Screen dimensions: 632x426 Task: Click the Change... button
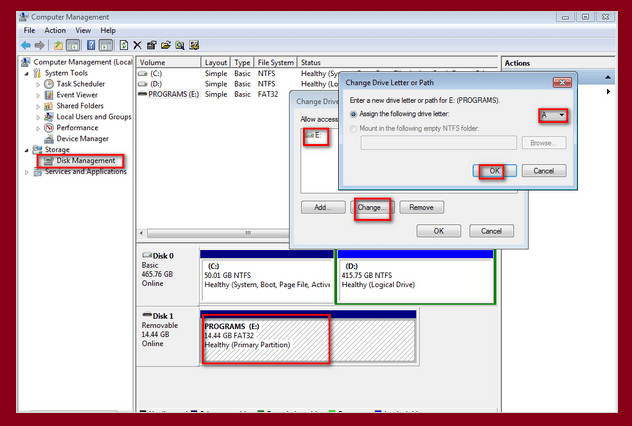pyautogui.click(x=372, y=208)
